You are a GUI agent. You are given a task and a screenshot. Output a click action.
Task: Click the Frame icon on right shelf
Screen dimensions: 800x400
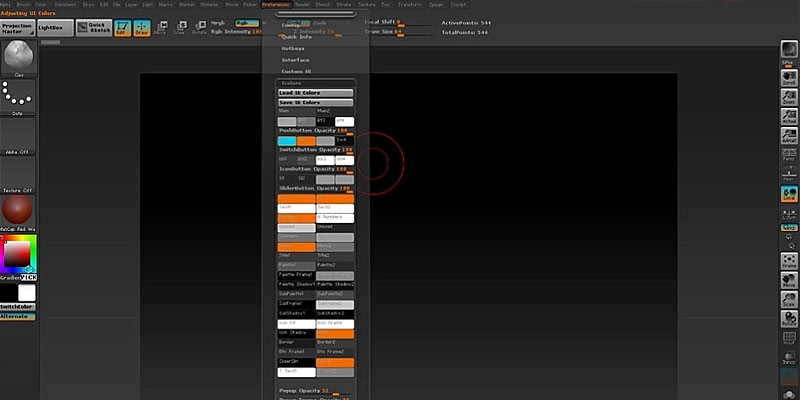pos(789,261)
